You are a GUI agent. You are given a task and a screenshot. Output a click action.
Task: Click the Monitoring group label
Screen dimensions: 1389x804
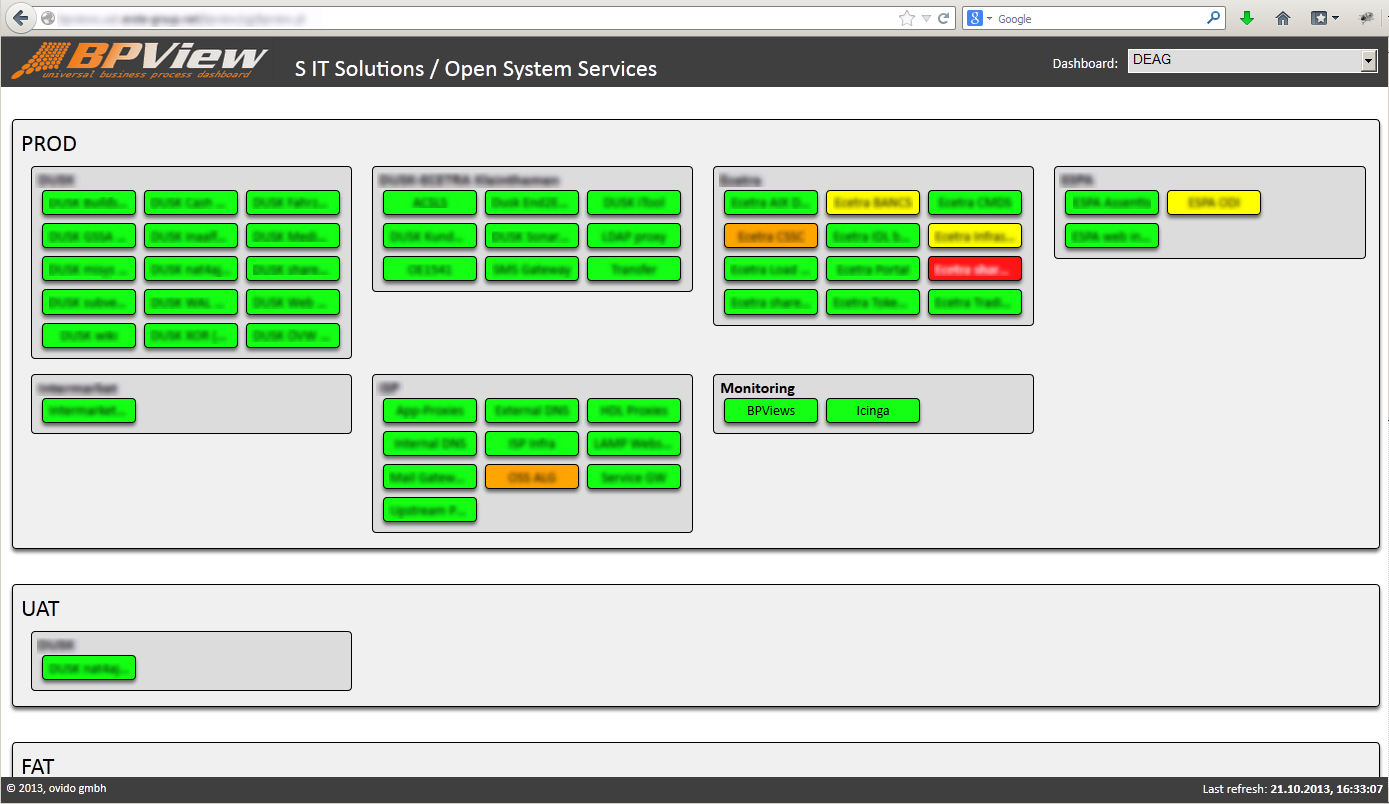coord(758,388)
